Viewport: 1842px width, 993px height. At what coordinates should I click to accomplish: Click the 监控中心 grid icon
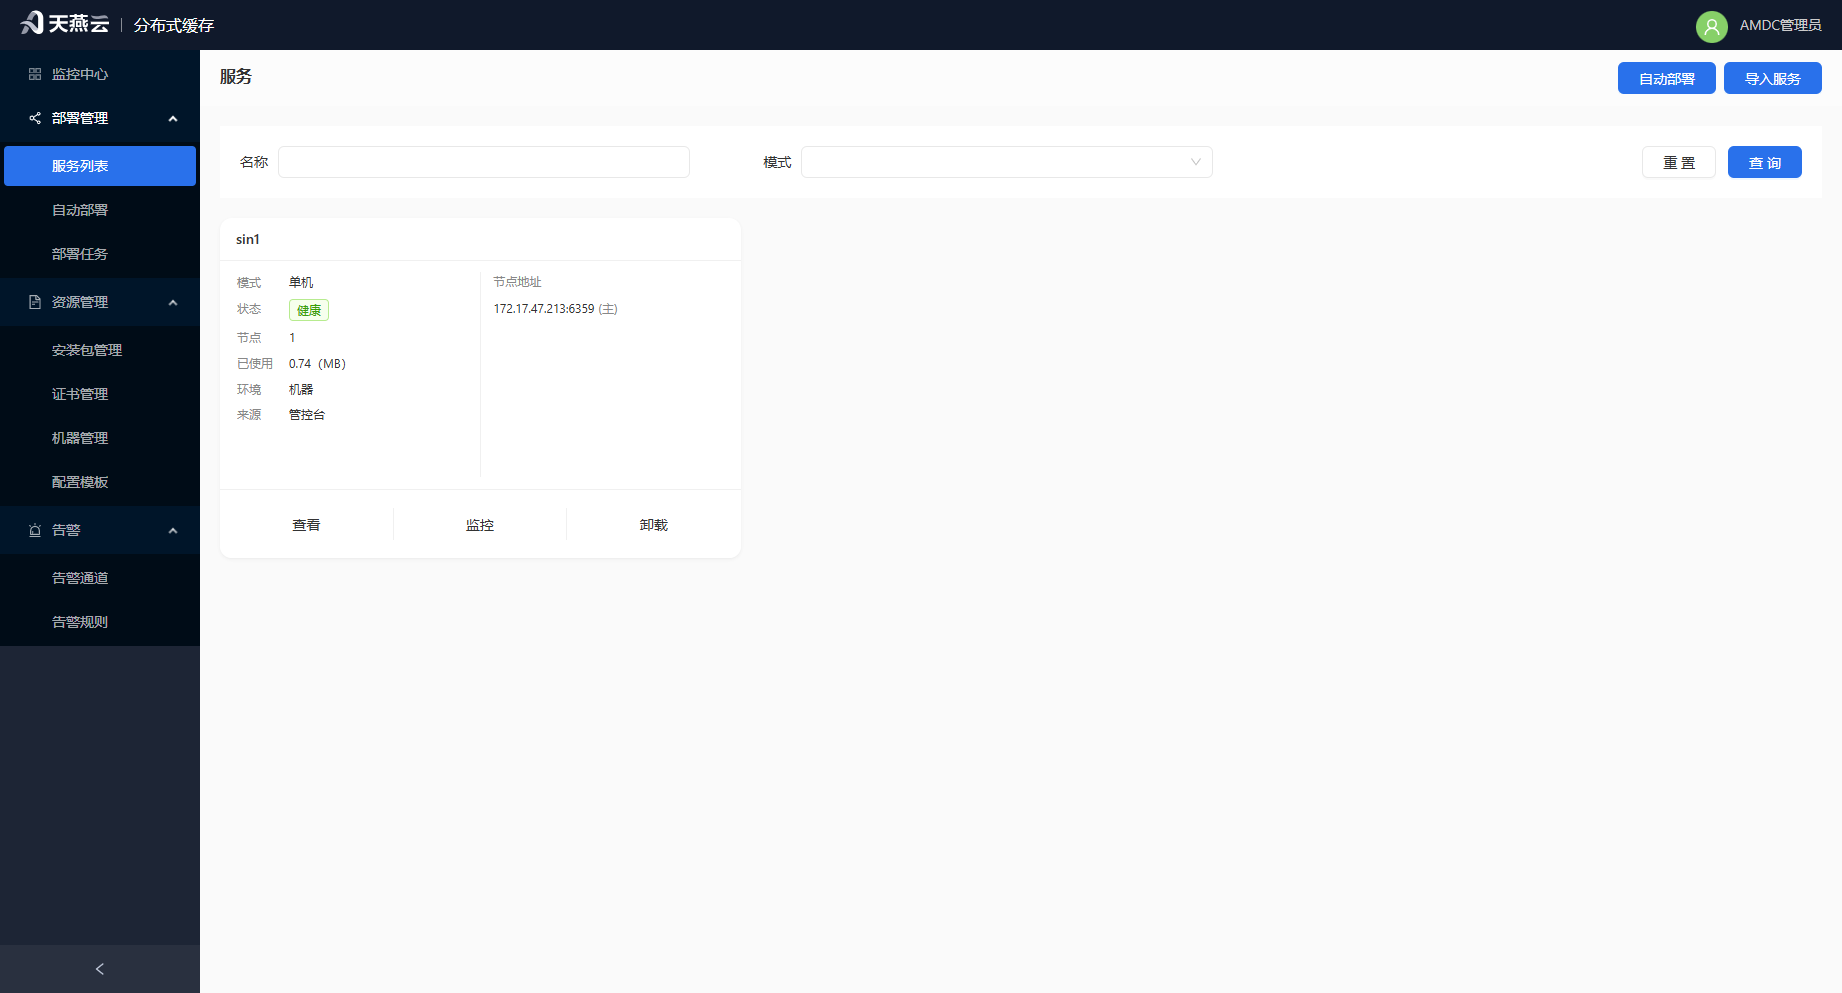pyautogui.click(x=35, y=74)
